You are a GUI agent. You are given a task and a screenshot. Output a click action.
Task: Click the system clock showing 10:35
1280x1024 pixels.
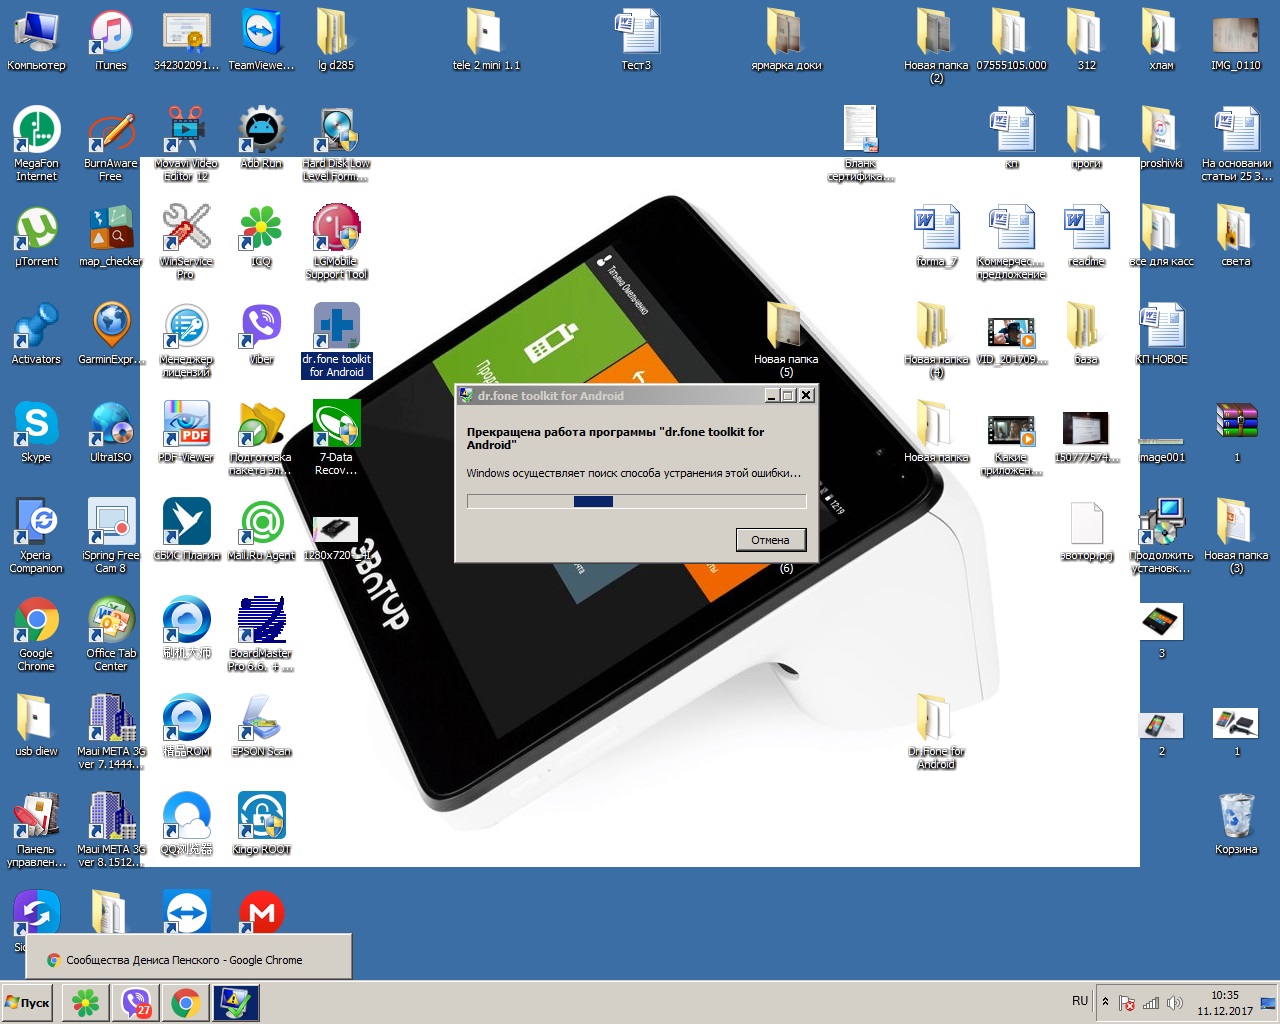tap(1224, 1003)
